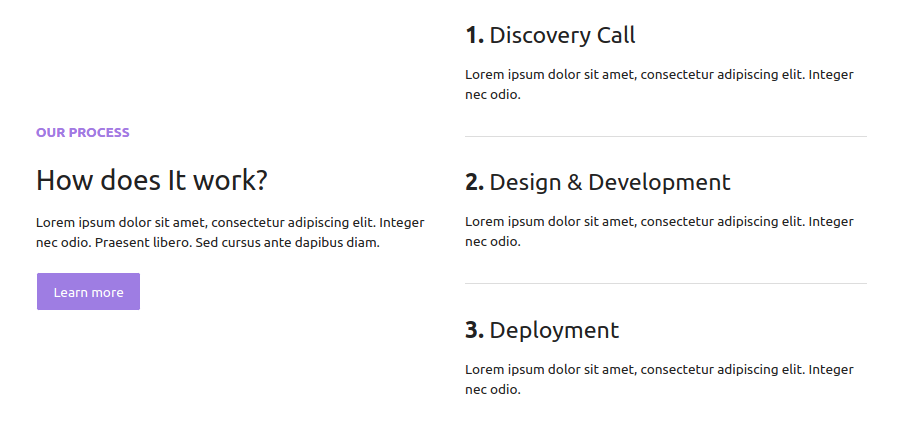Click the OUR PROCESS purple label
This screenshot has width=915, height=444.
[x=83, y=132]
